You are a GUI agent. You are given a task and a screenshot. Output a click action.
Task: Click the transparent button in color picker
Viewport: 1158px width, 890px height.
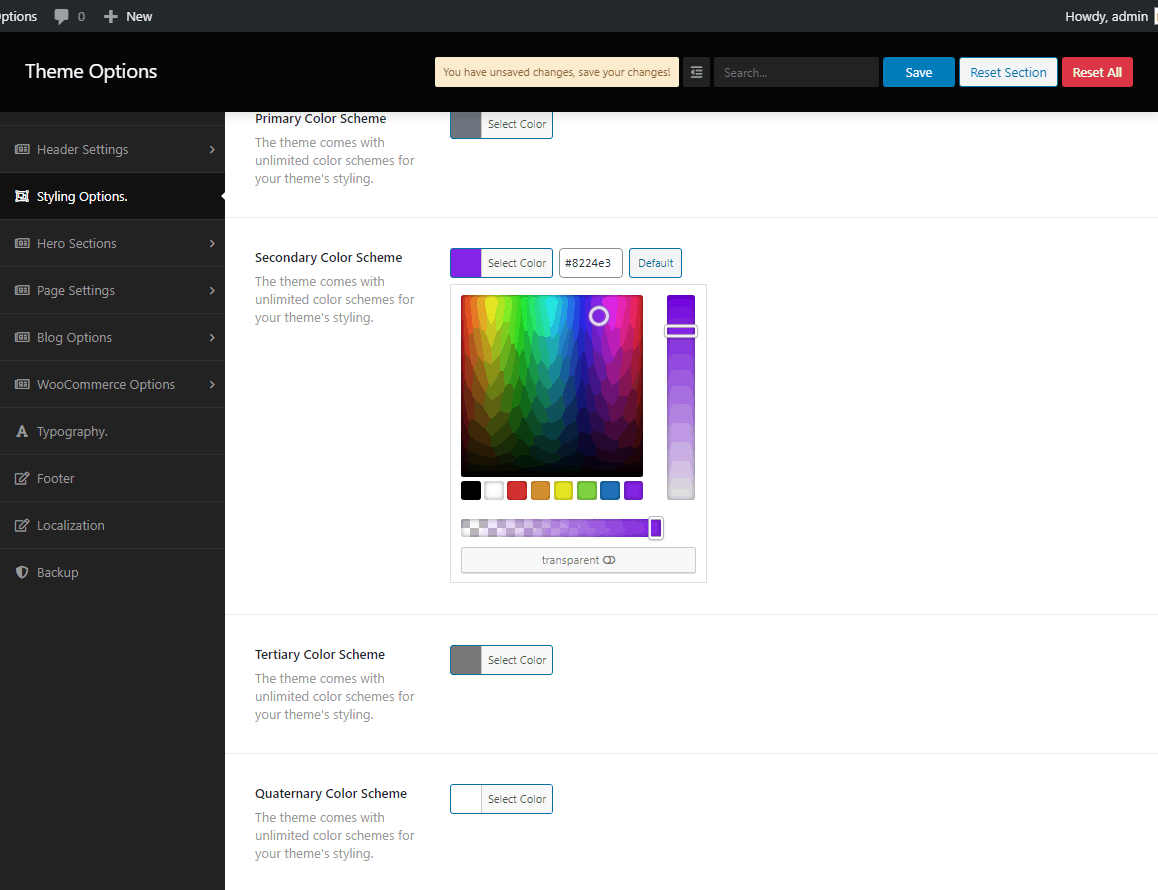pos(578,560)
